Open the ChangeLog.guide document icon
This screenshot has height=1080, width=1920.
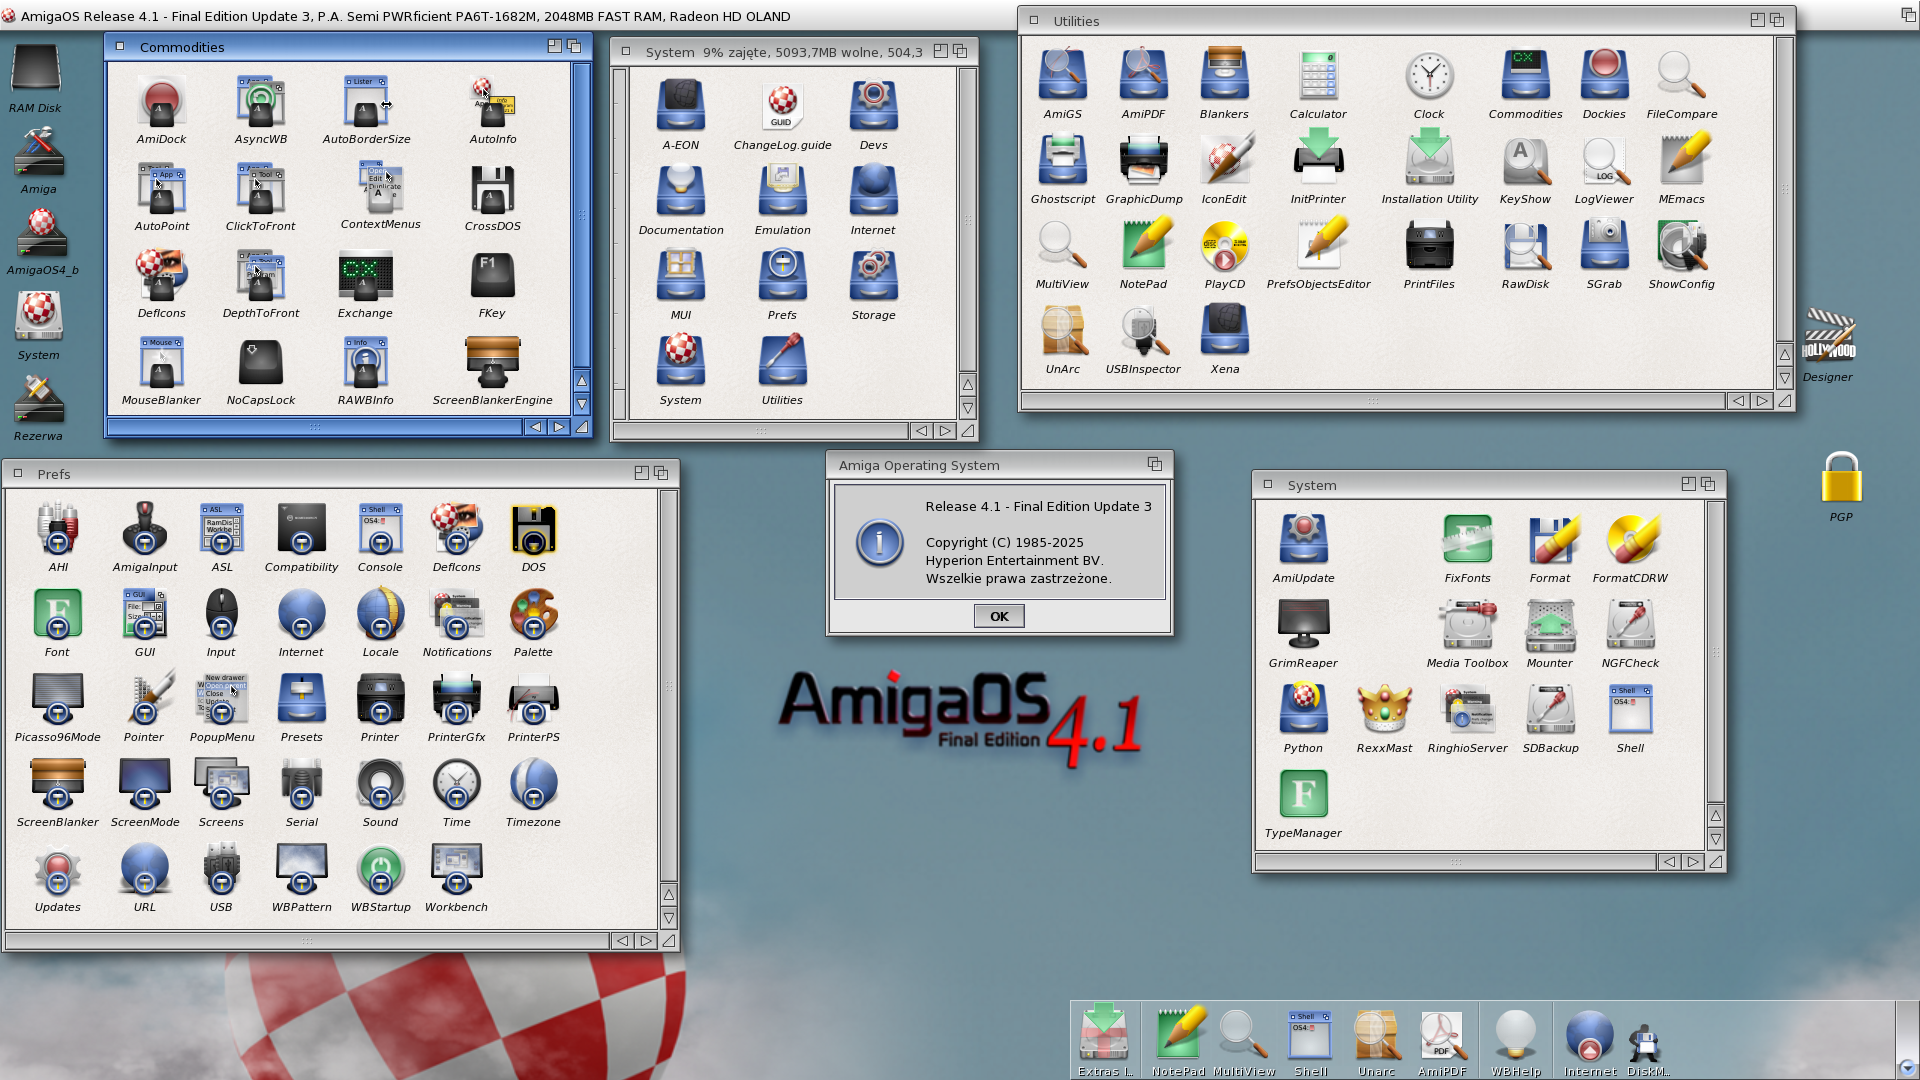[x=782, y=109]
